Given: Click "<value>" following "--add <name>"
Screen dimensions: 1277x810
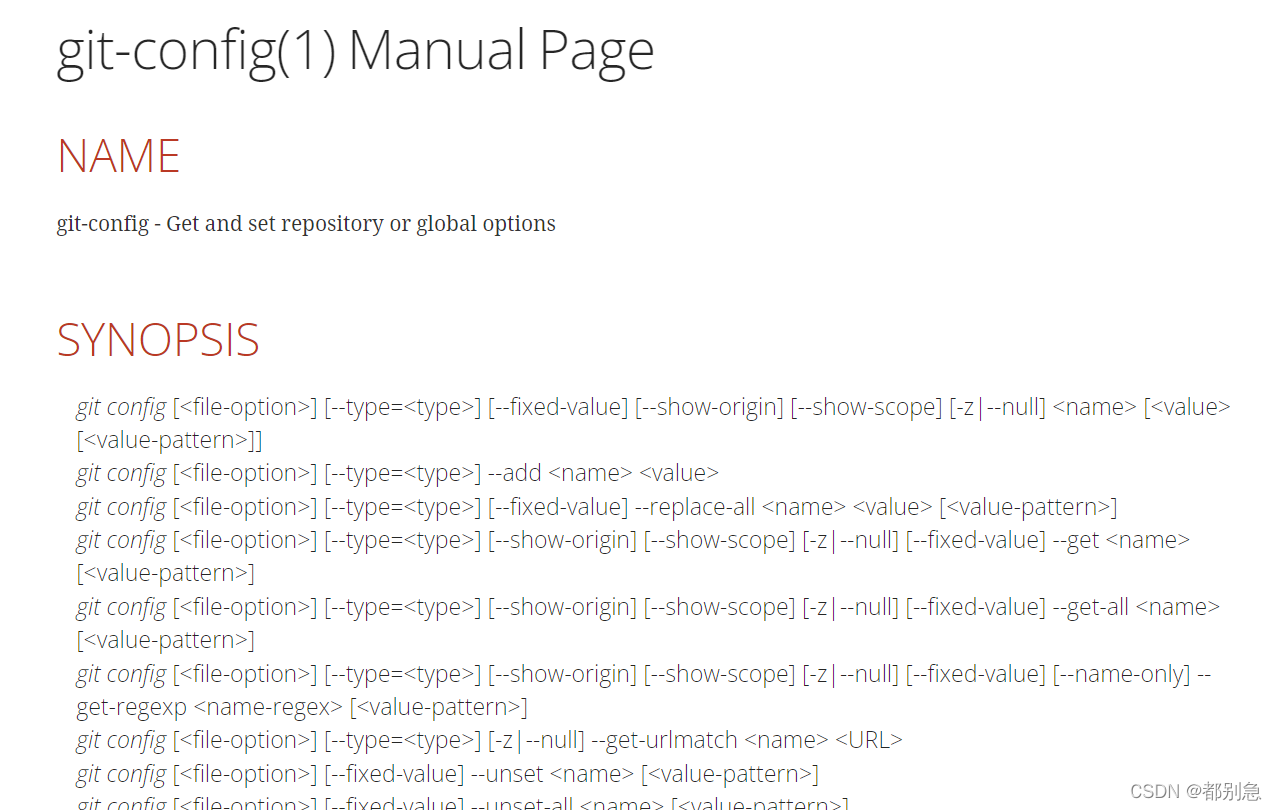Looking at the screenshot, I should [679, 473].
